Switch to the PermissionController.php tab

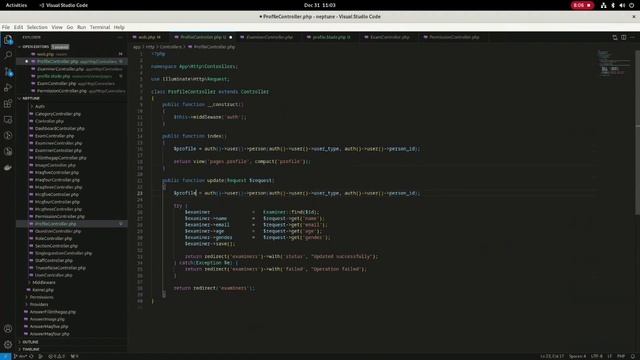coord(454,37)
